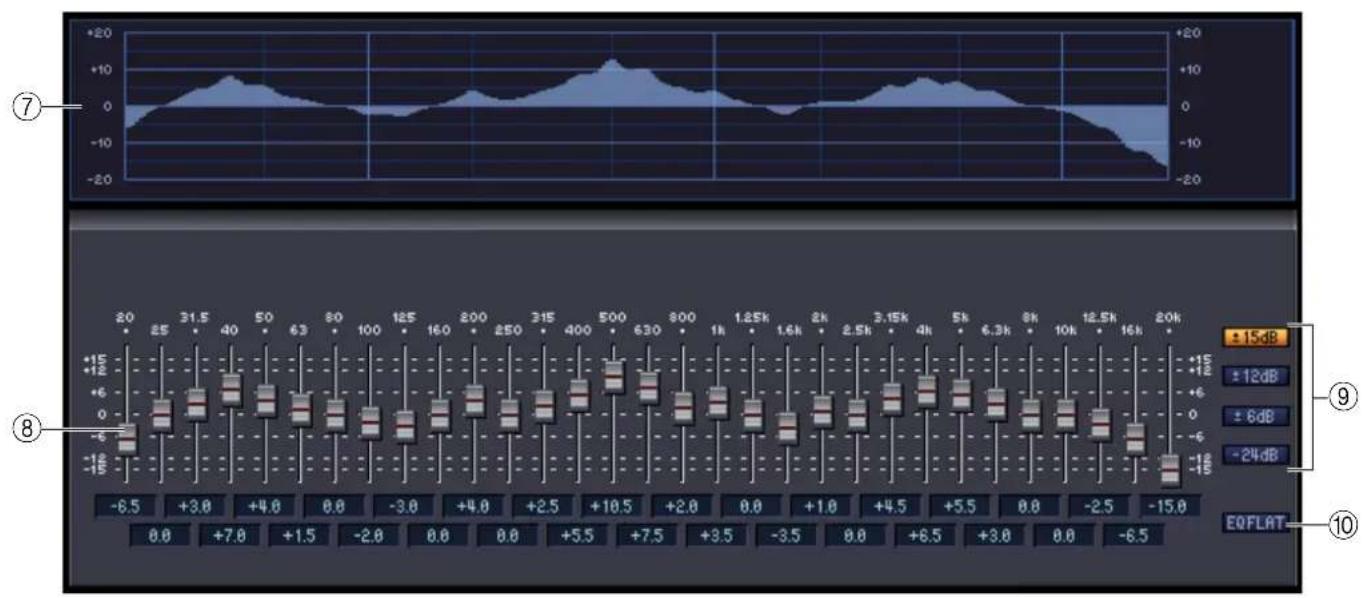
Task: Click the 100 Hz band fader
Action: (x=370, y=421)
